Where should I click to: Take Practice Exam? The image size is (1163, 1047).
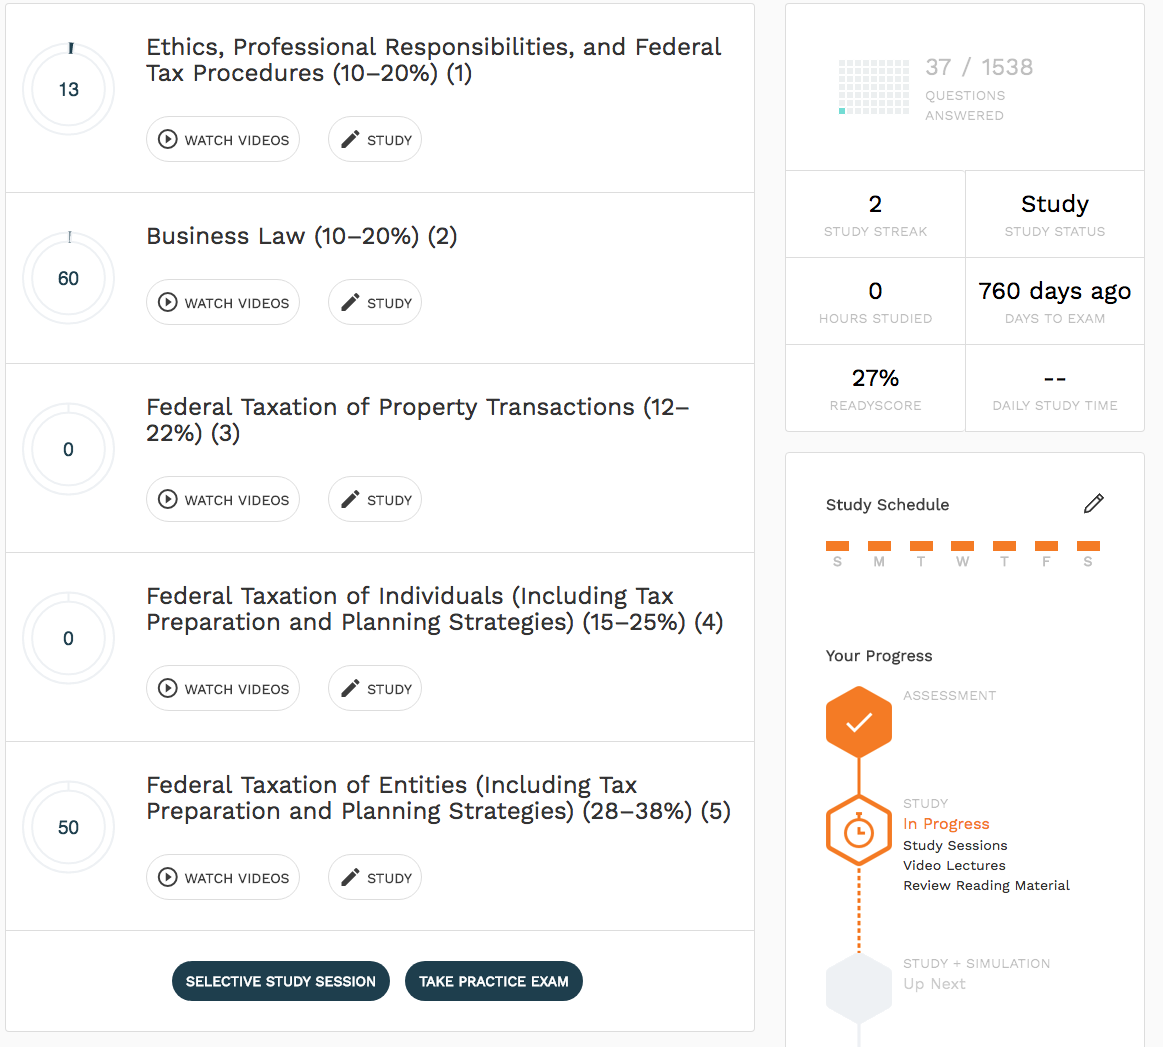click(494, 981)
